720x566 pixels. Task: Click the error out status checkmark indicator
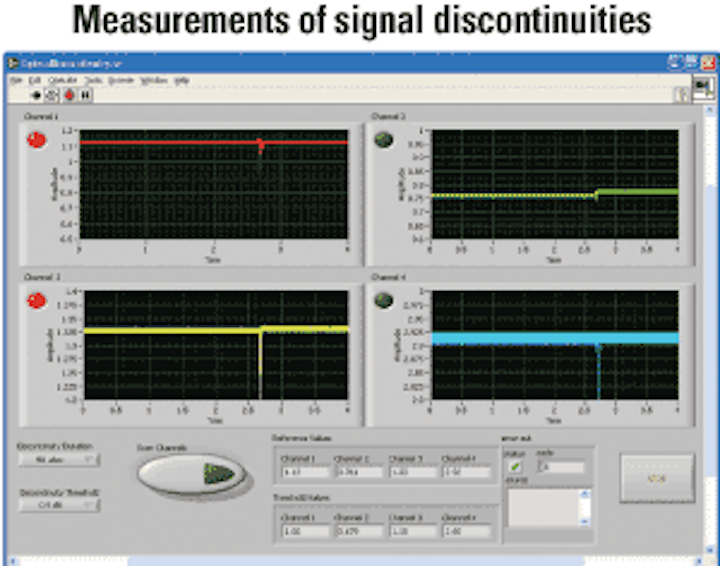pyautogui.click(x=515, y=467)
